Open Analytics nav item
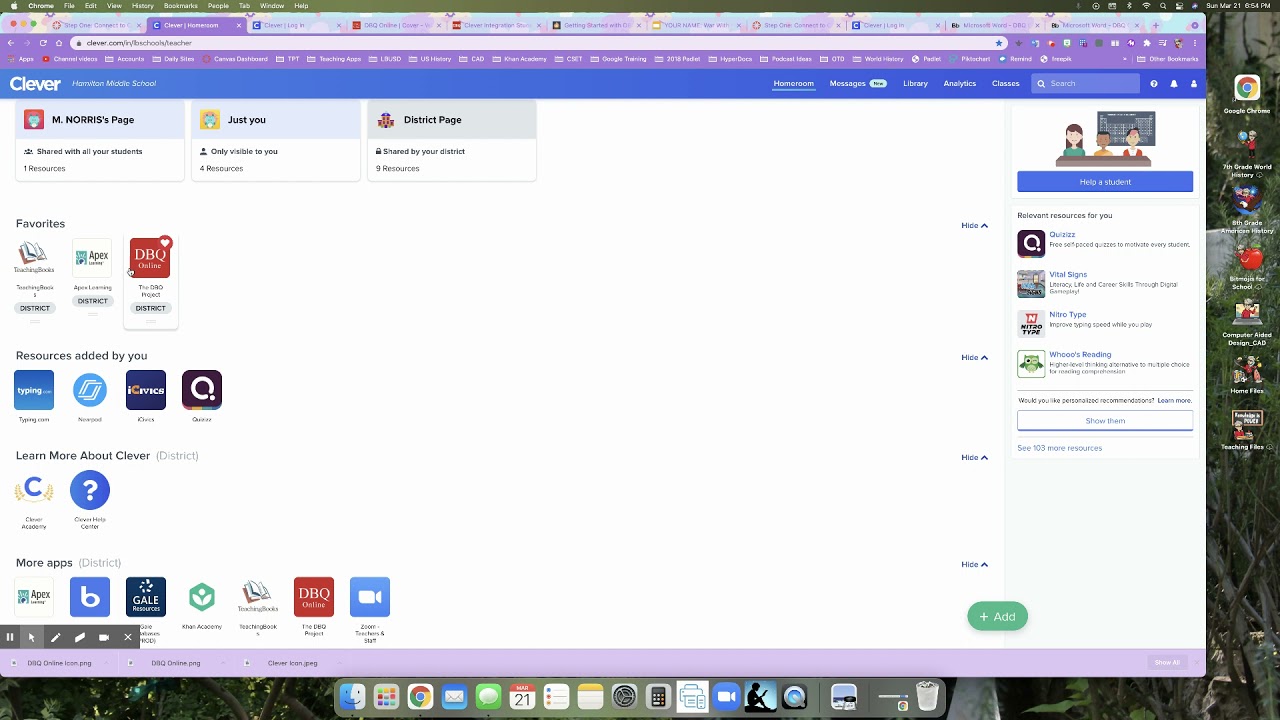 pyautogui.click(x=959, y=83)
